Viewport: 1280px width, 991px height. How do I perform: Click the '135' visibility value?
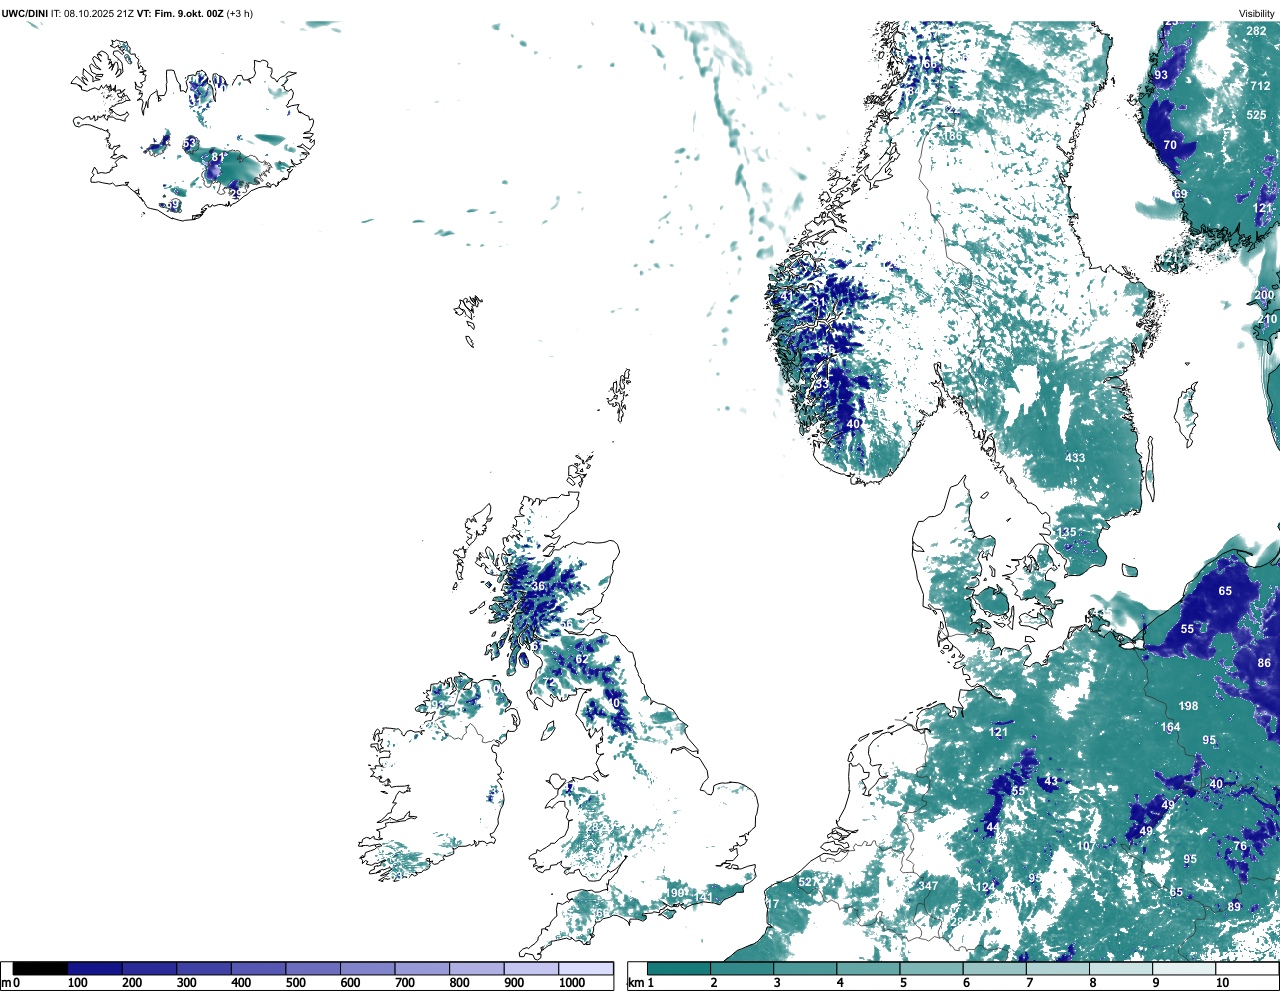1067,533
